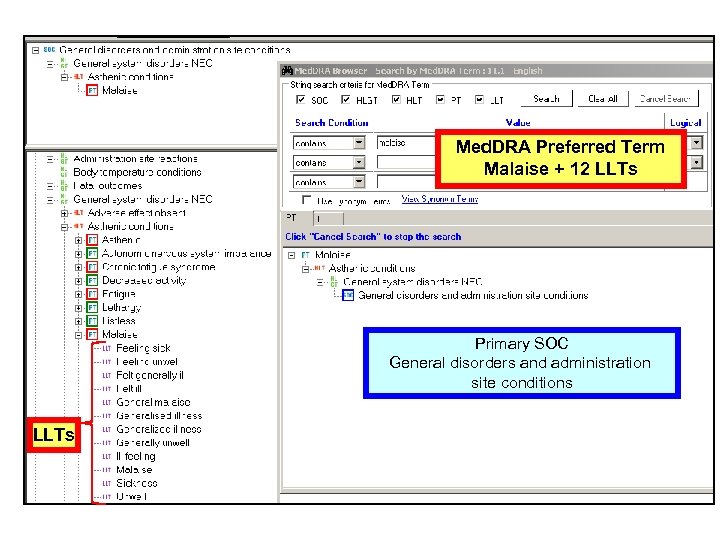Expand the Adverse effect absent node
Viewport: 720px width, 540px height.
(x=64, y=213)
